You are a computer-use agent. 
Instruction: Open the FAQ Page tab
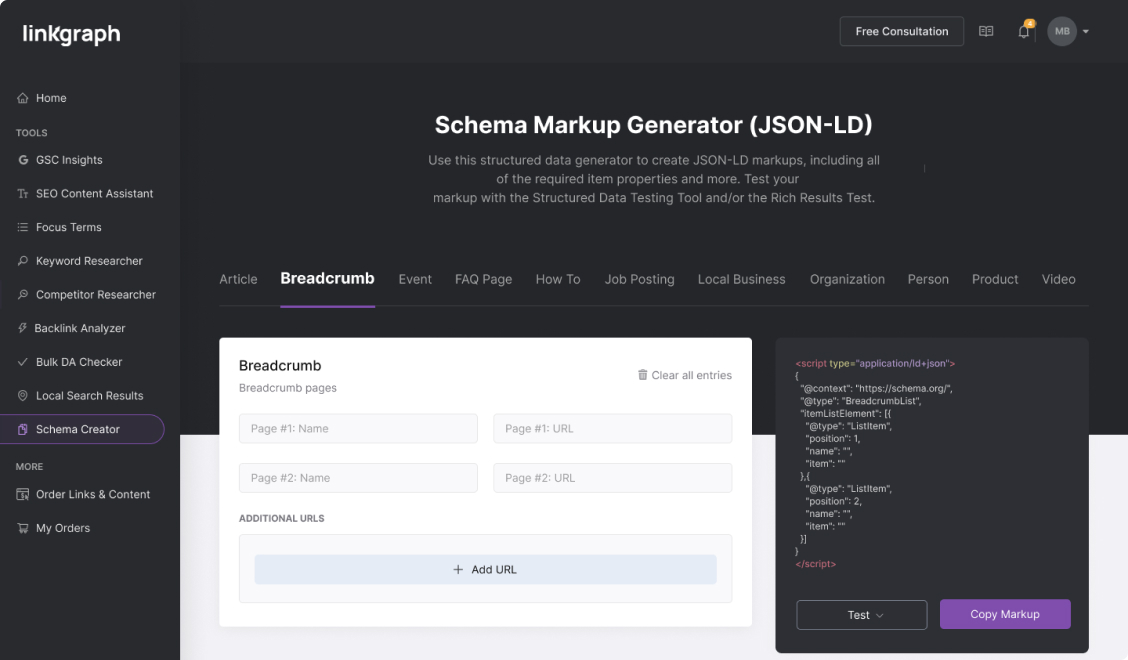pyautogui.click(x=483, y=279)
